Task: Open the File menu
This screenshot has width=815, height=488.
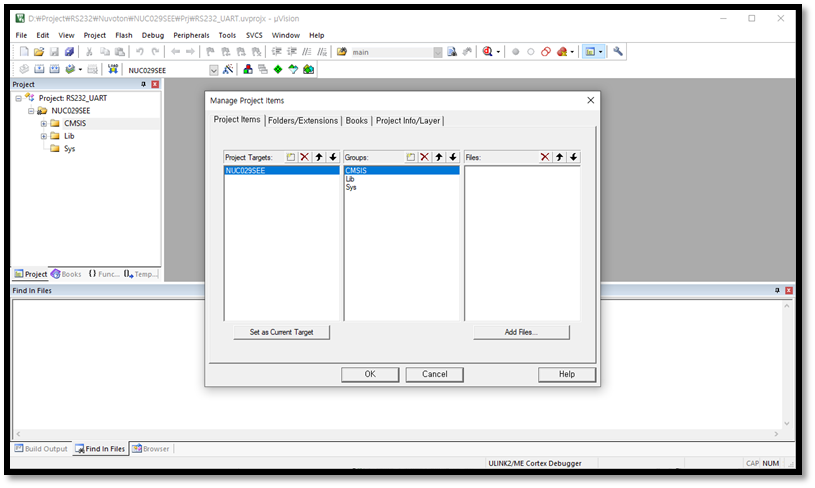Action: coord(21,35)
